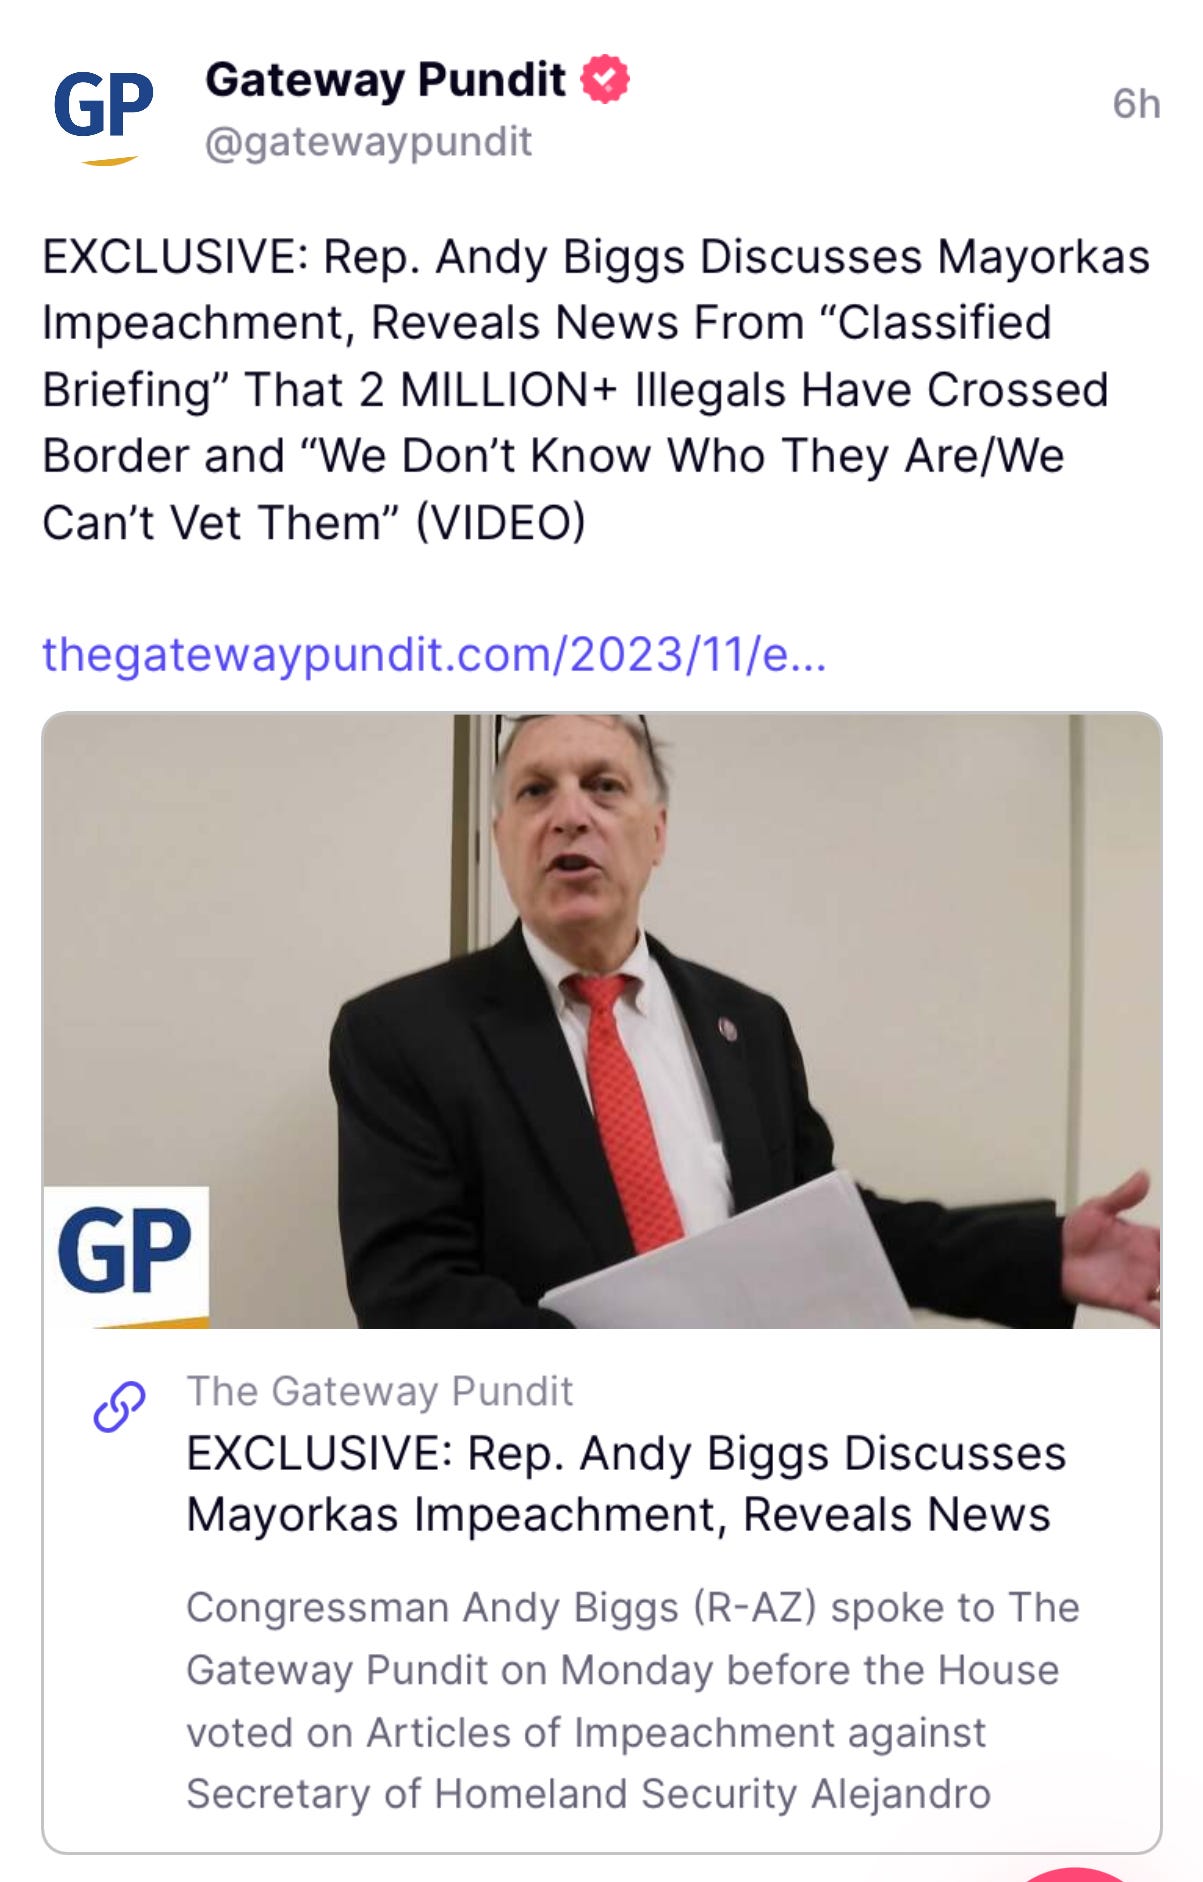The width and height of the screenshot is (1203, 1882).
Task: Click "Secretary of Homeland Security Alejandro" text line
Action: [588, 1794]
